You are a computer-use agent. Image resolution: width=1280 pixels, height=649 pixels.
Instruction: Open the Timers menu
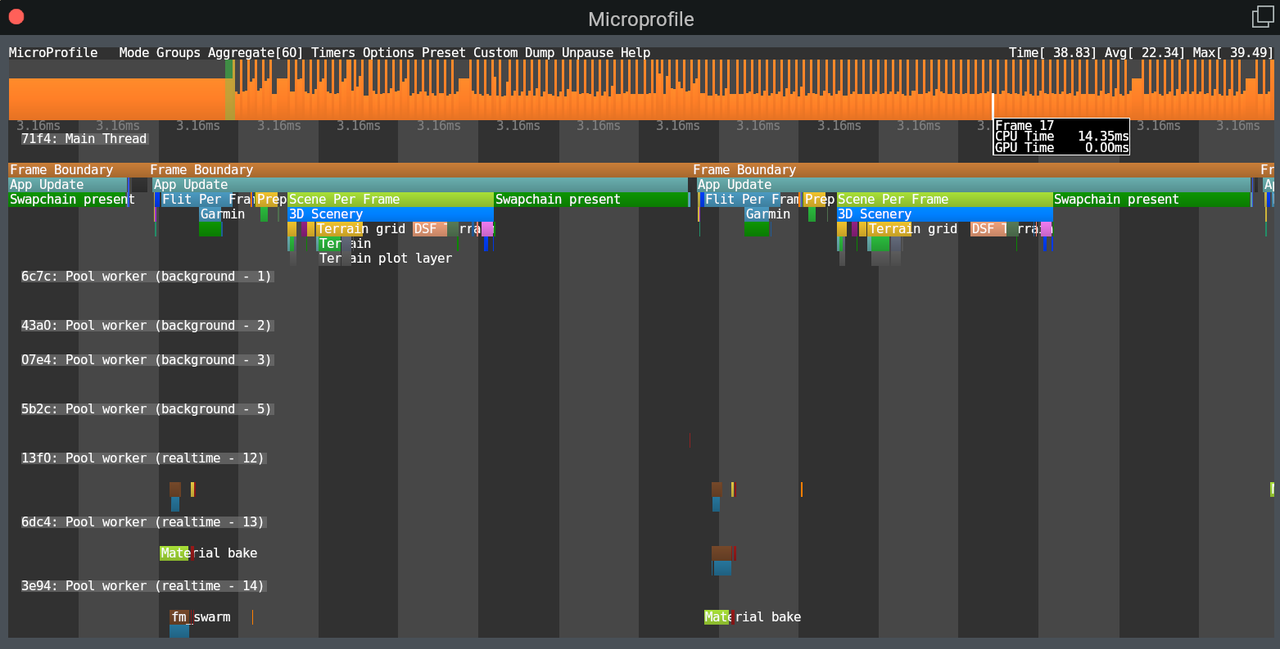tap(334, 53)
